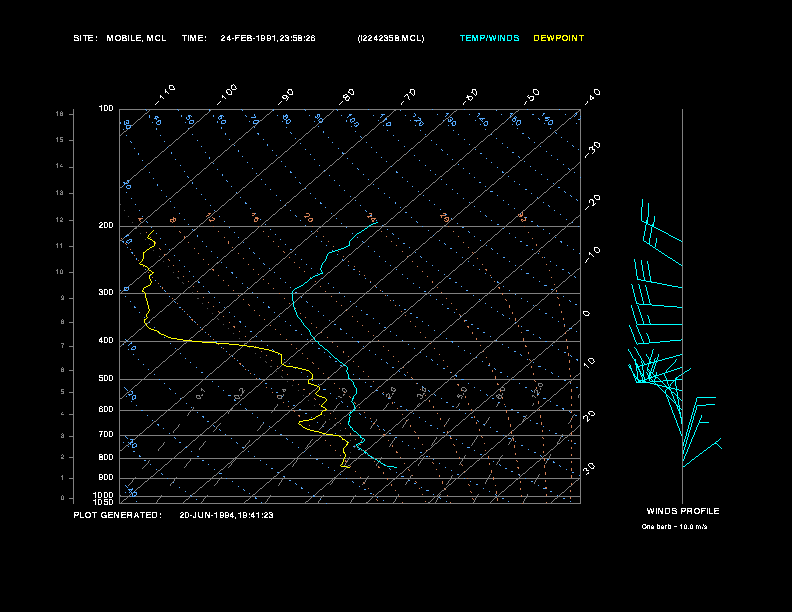Click the "PLOT GENERATED:" label
The image size is (792, 612).
click(118, 515)
